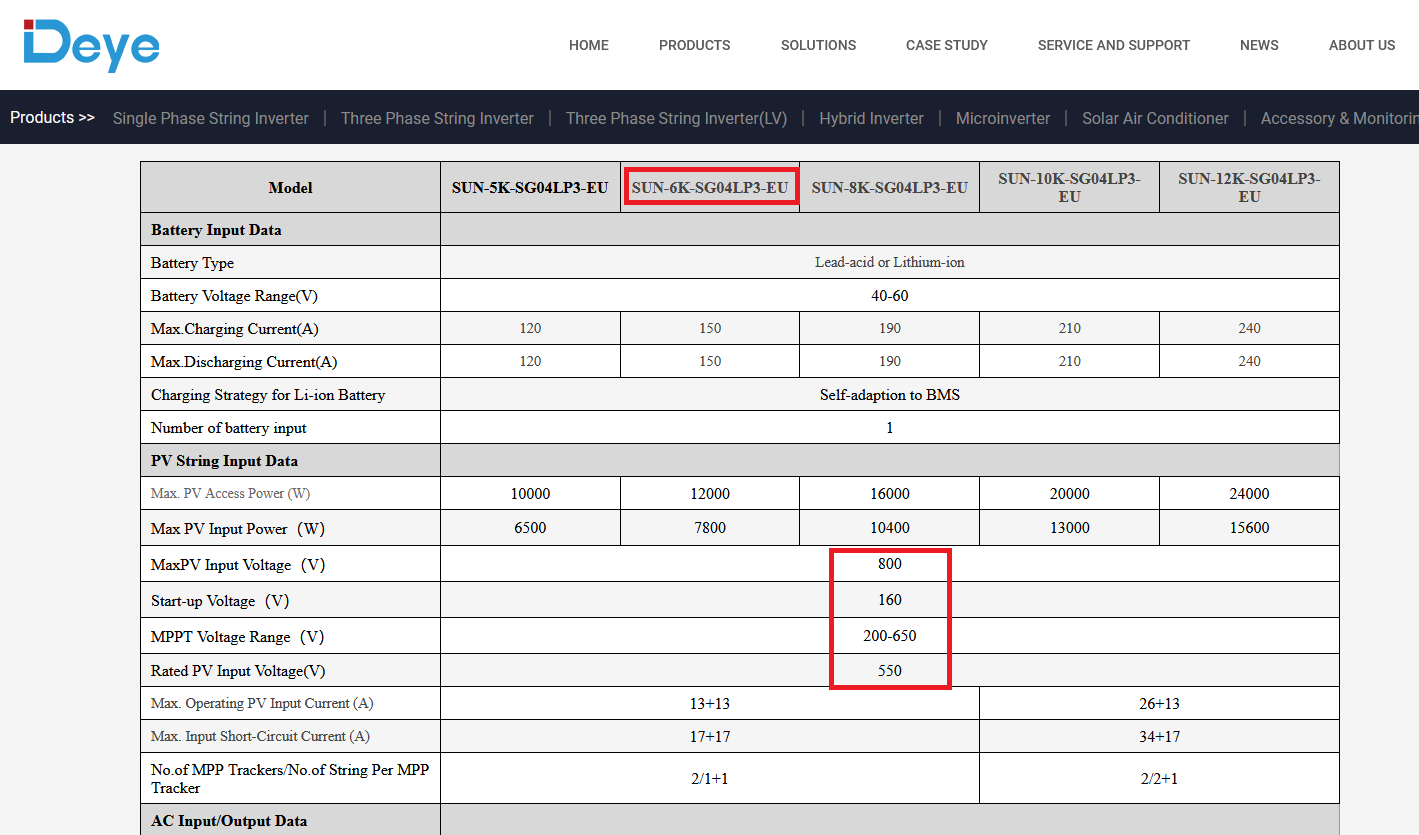
Task: Click the 26+13 input current value
Action: (x=1159, y=704)
